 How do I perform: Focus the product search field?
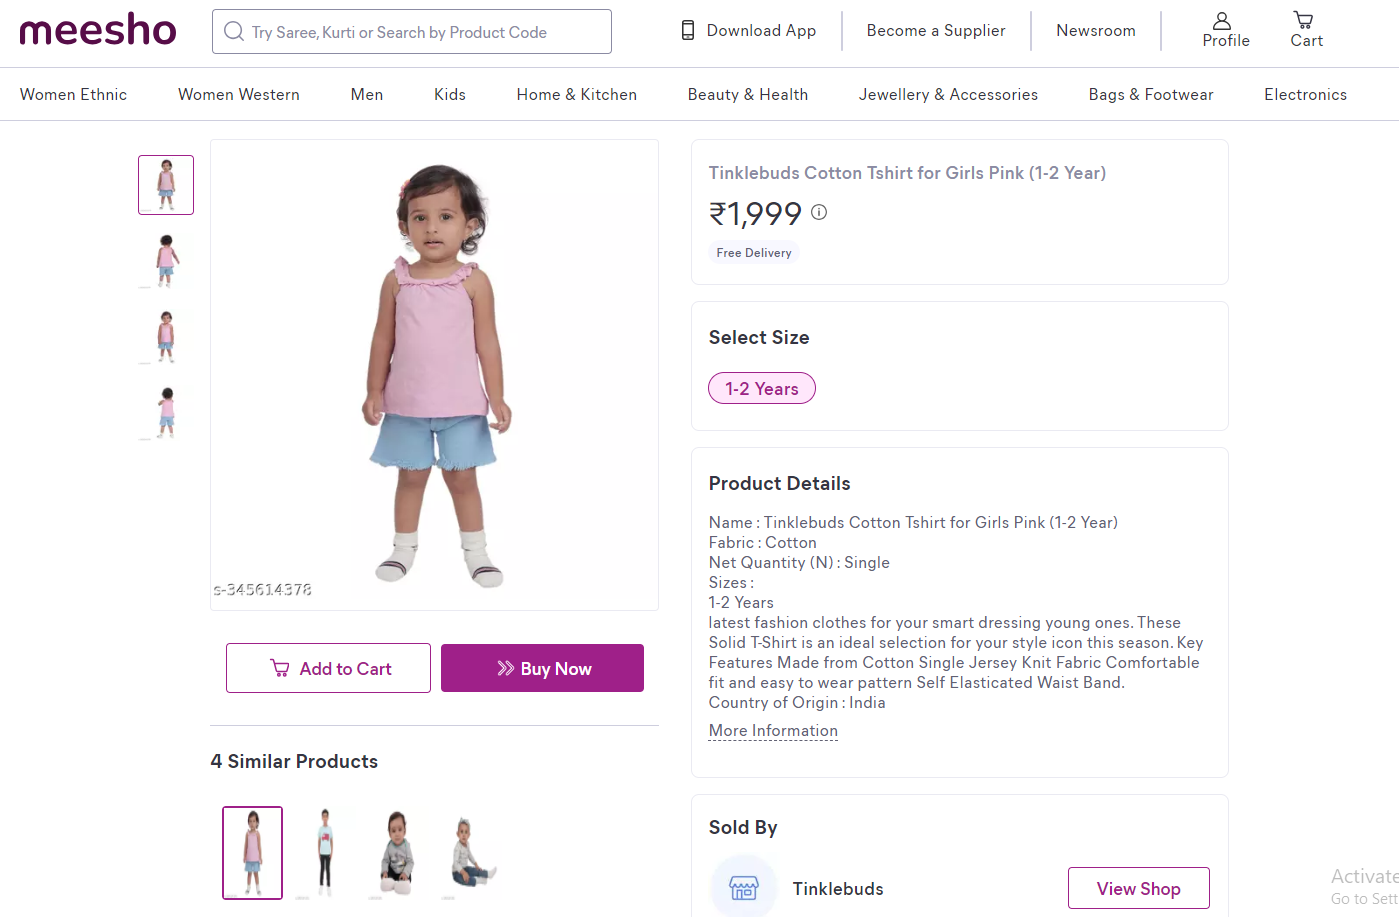click(420, 32)
